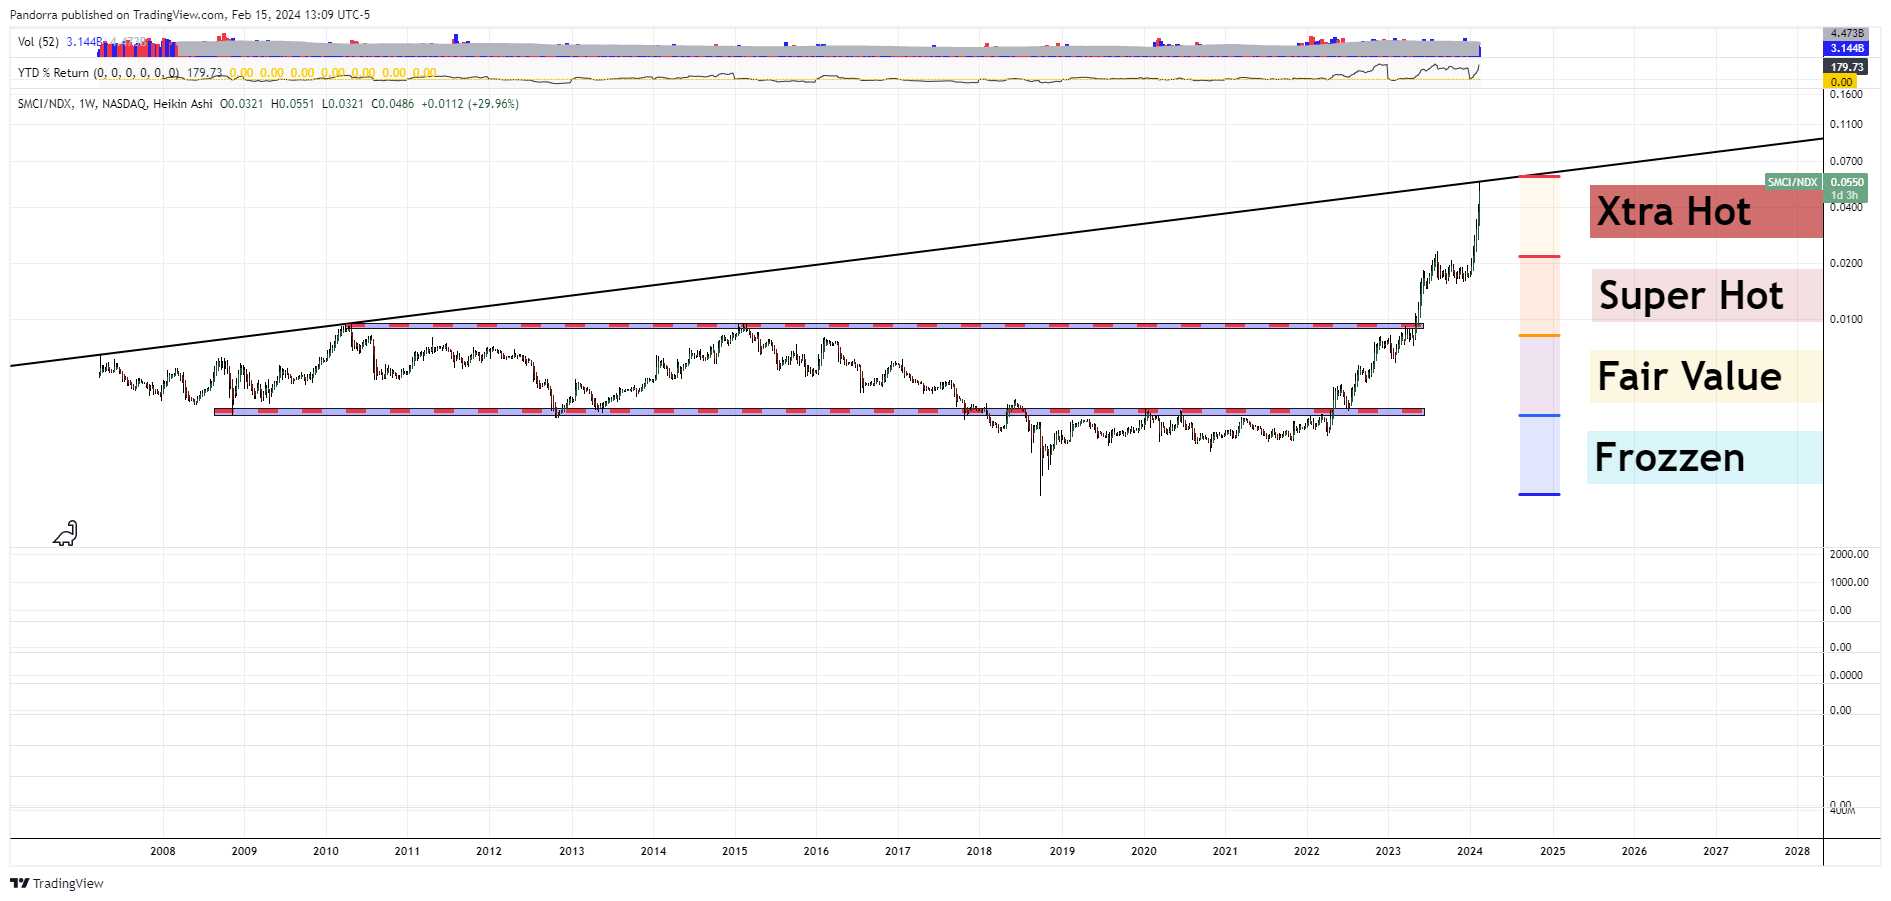Viewport: 1891px width, 901px height.
Task: Click the 2025 label on time axis
Action: [1553, 851]
